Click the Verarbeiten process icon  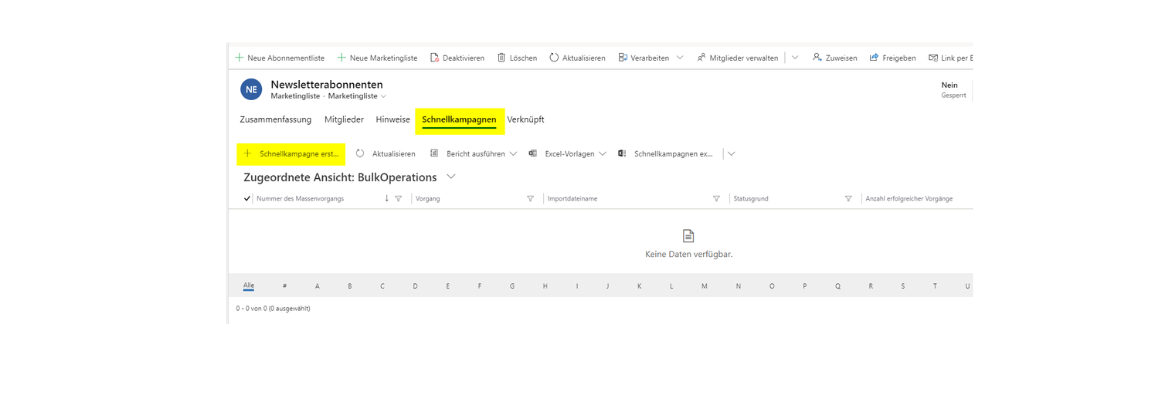click(x=622, y=57)
